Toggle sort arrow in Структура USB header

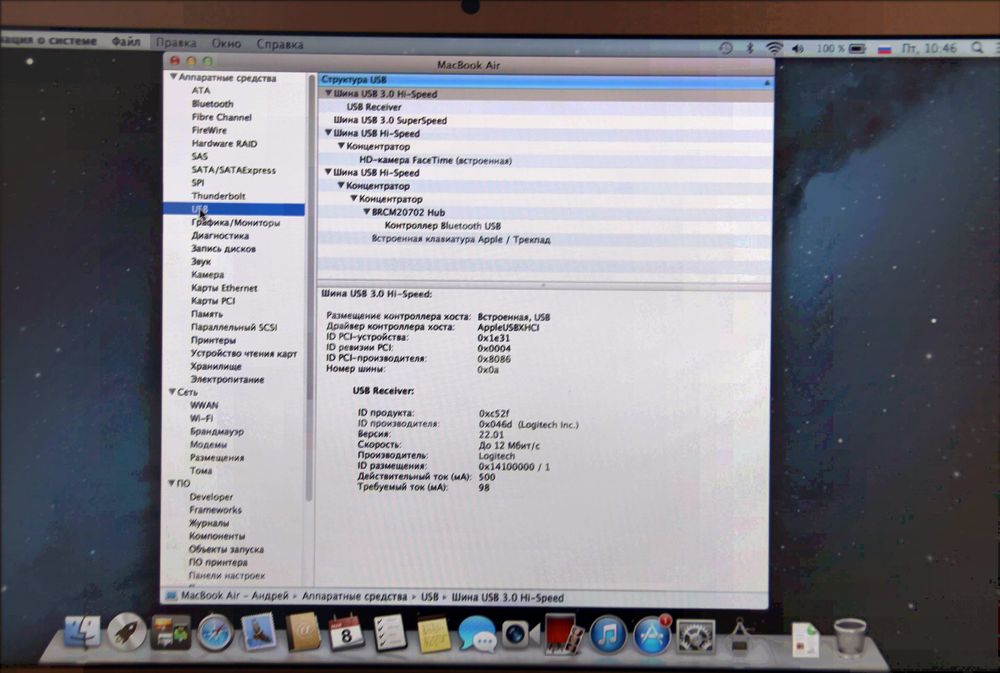pos(767,82)
